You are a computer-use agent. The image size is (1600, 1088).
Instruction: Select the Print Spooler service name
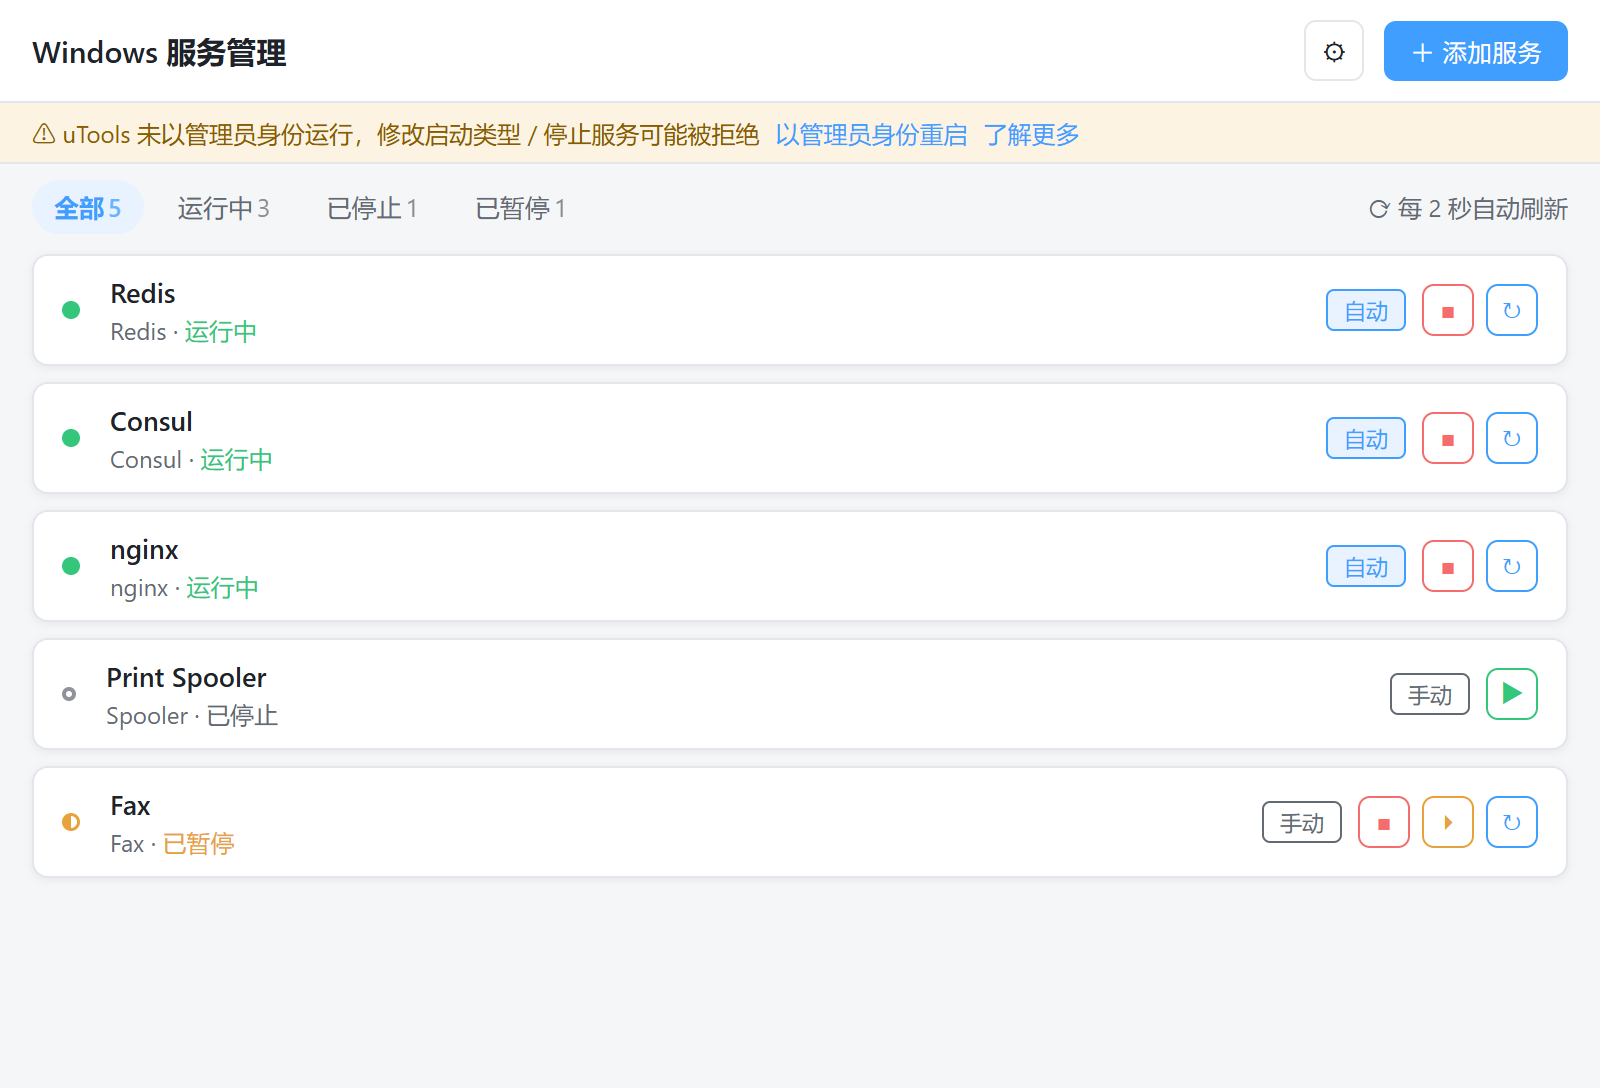pos(187,678)
